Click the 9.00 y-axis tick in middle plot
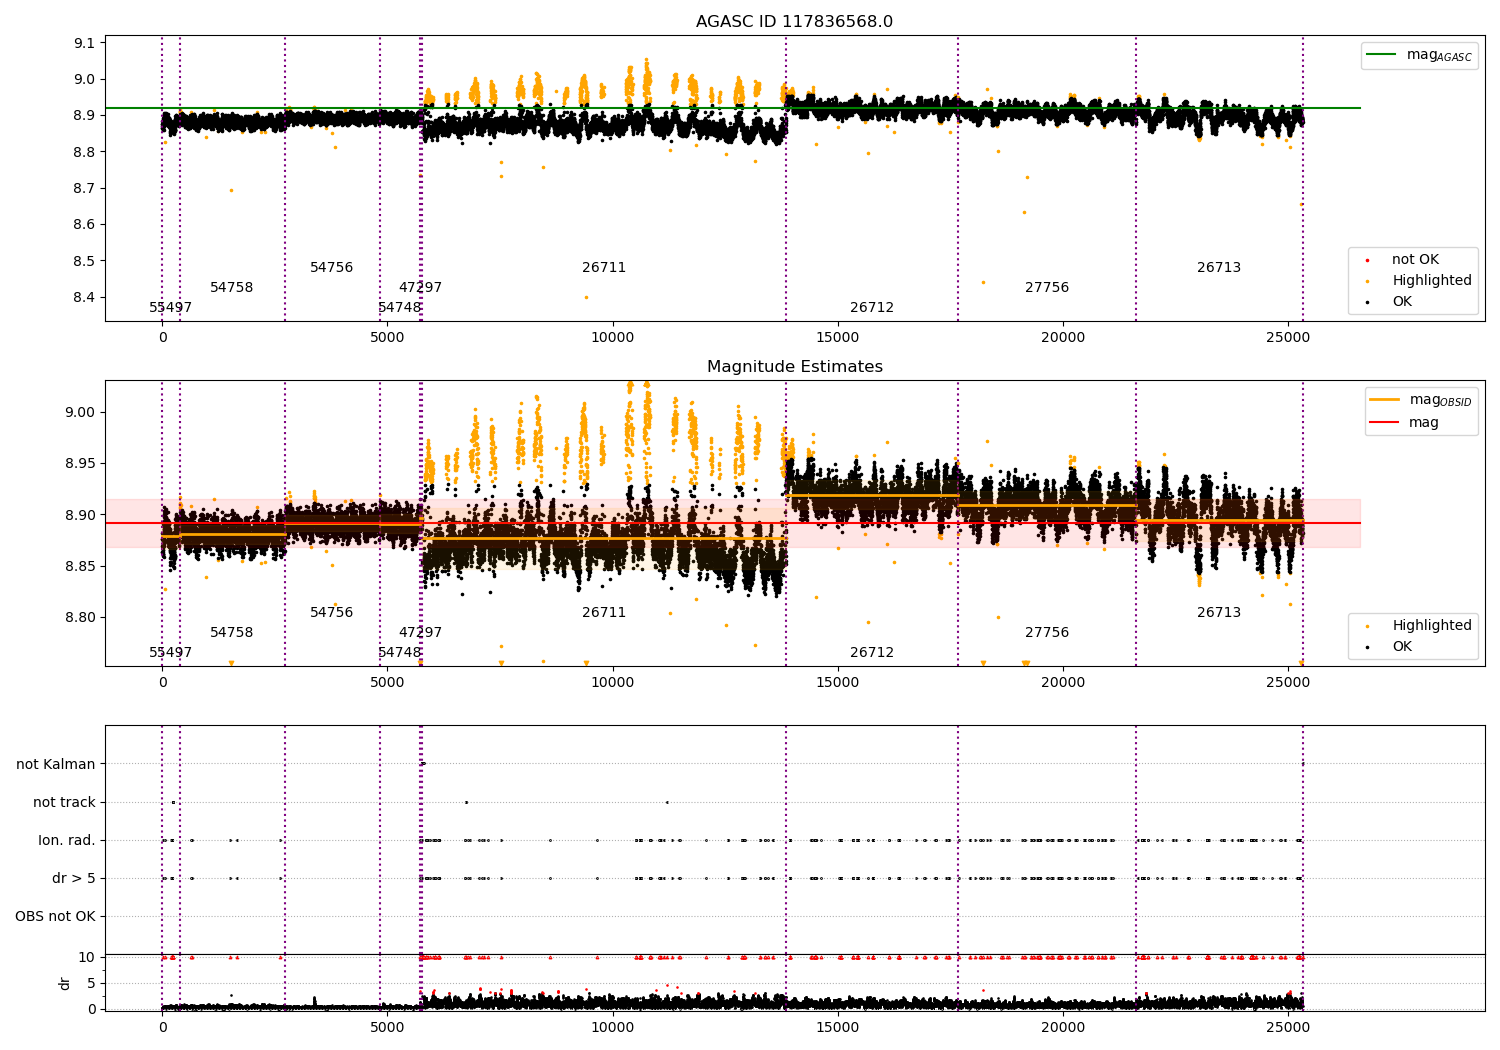1500x1050 pixels. 80,413
